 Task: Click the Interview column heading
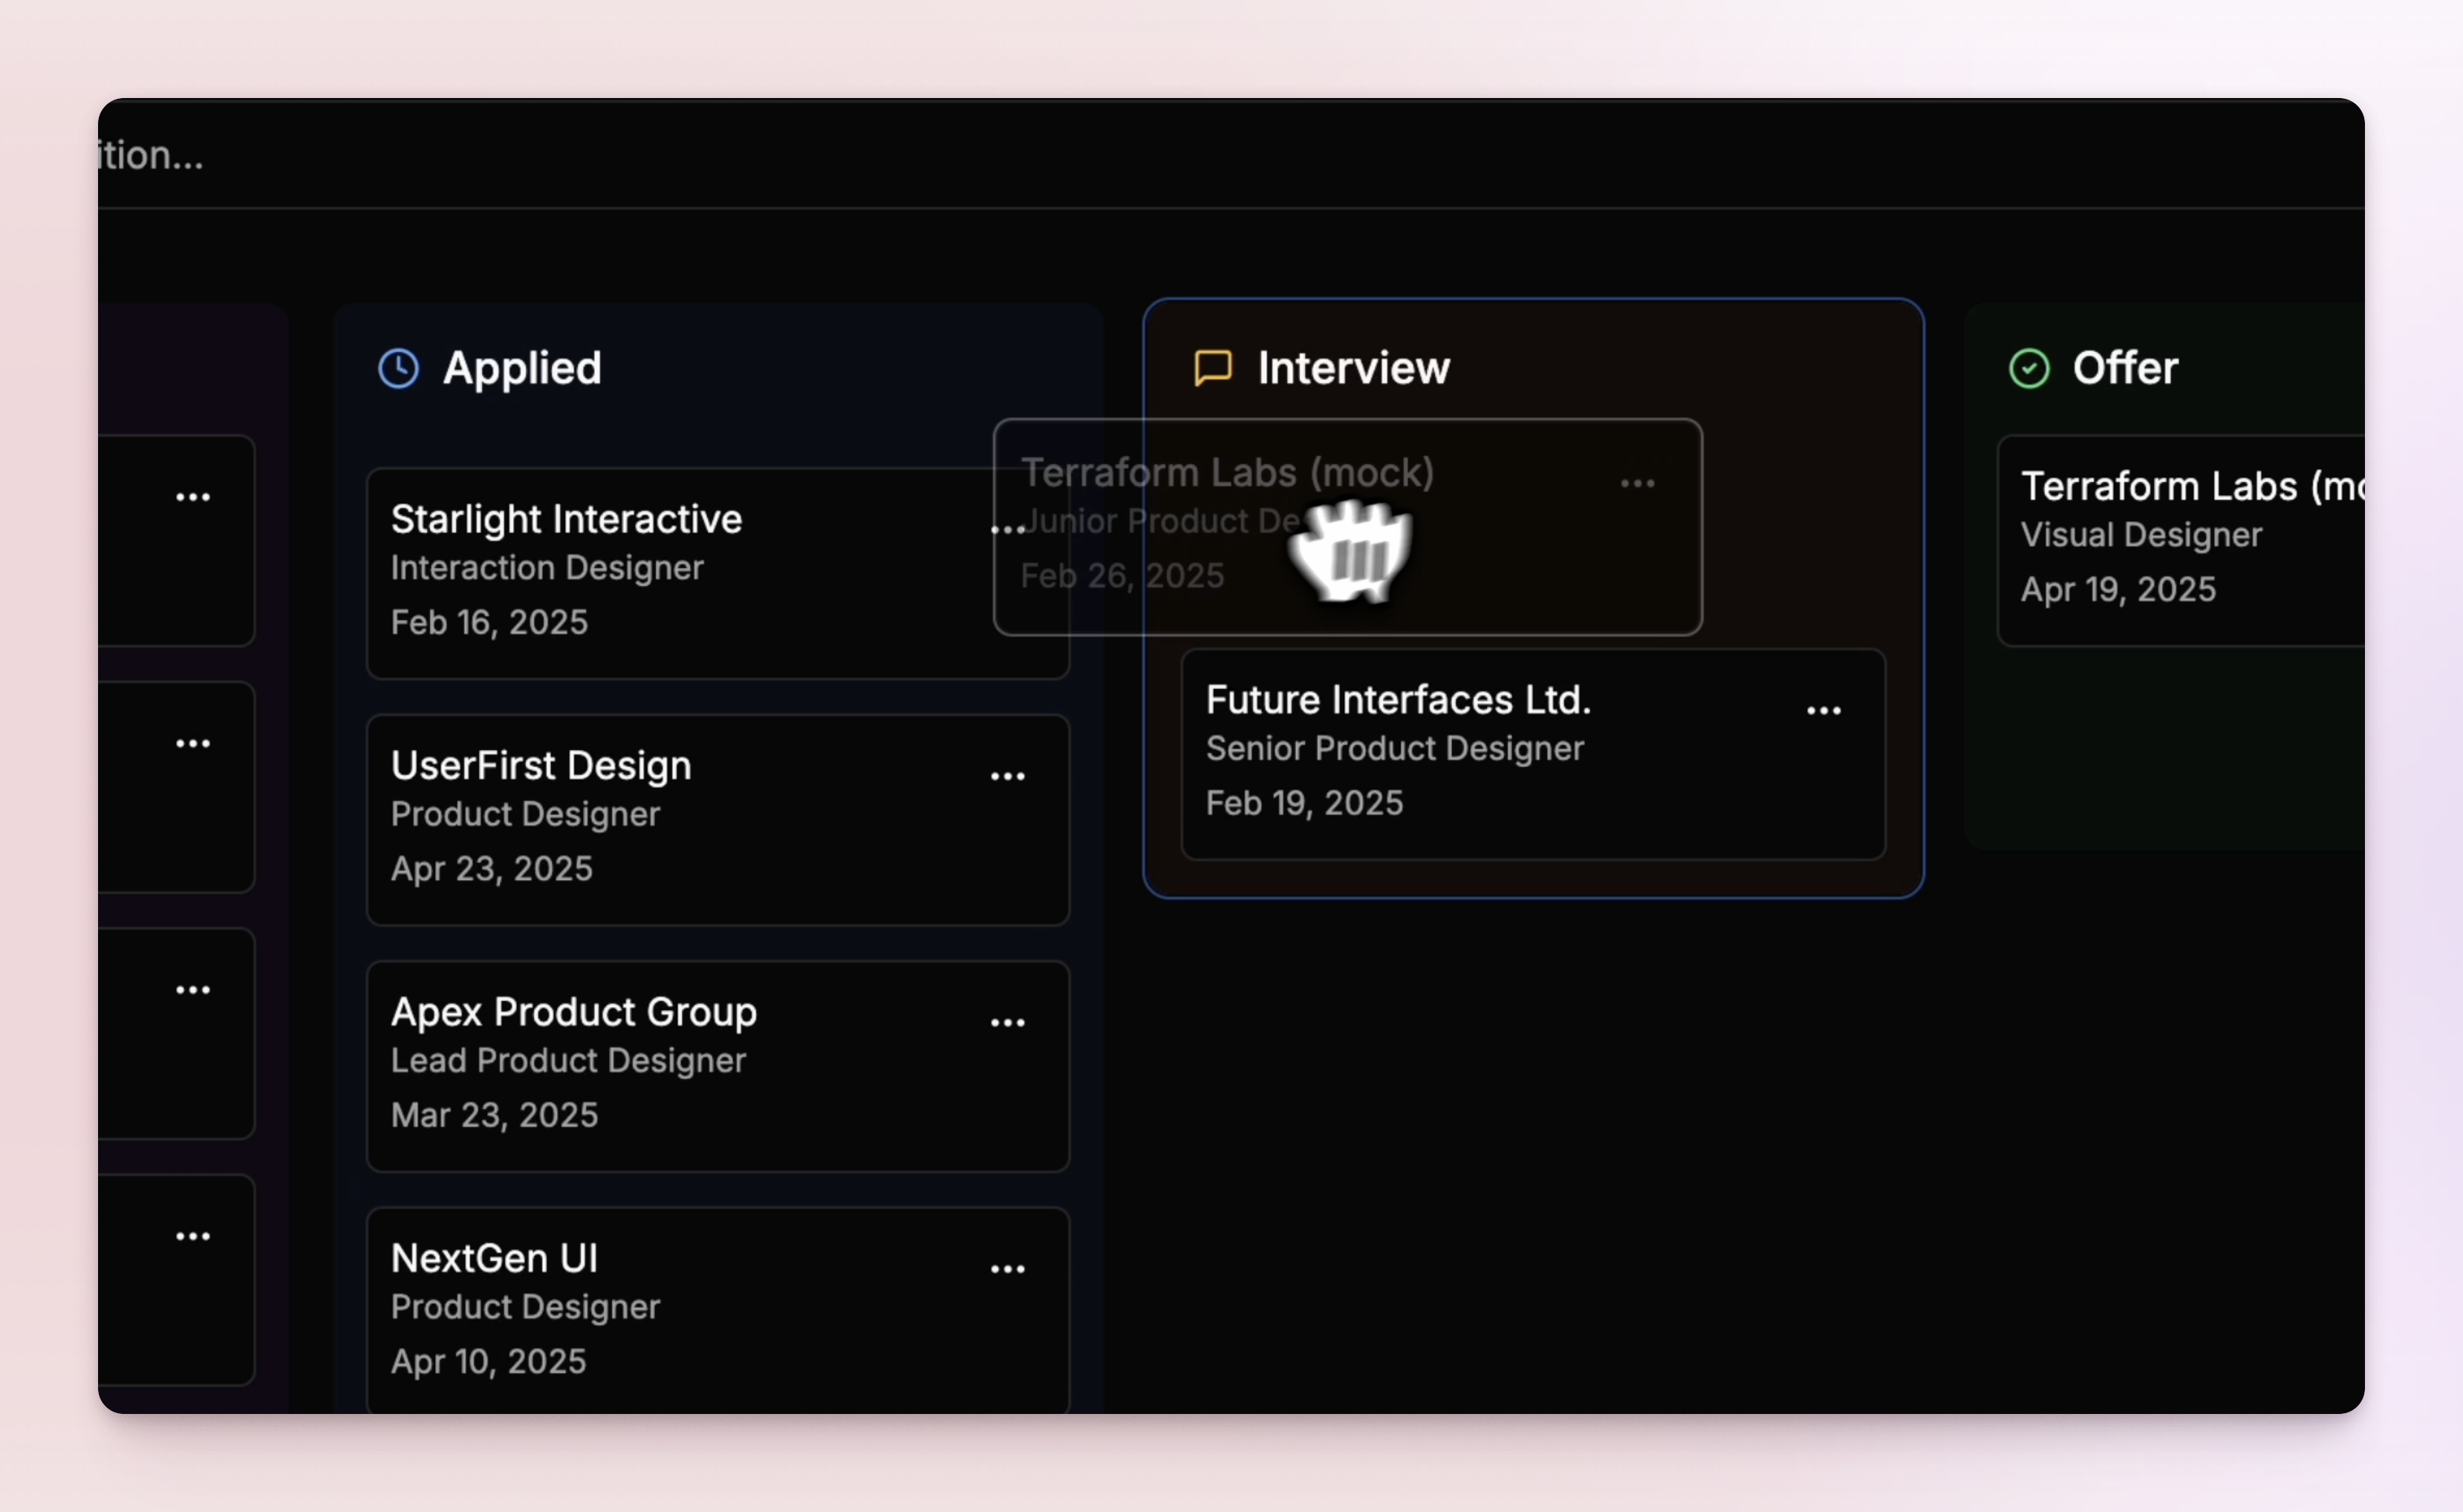point(1353,368)
